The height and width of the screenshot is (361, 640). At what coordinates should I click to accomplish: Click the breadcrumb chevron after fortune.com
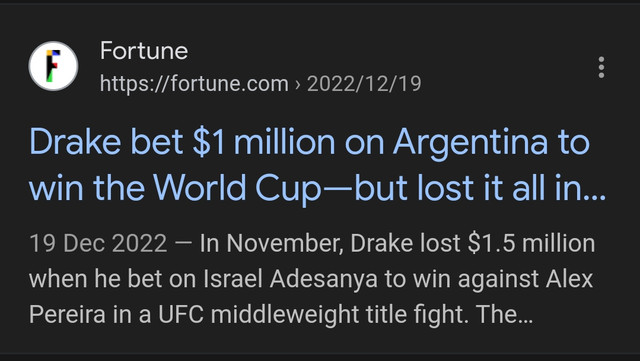[298, 85]
